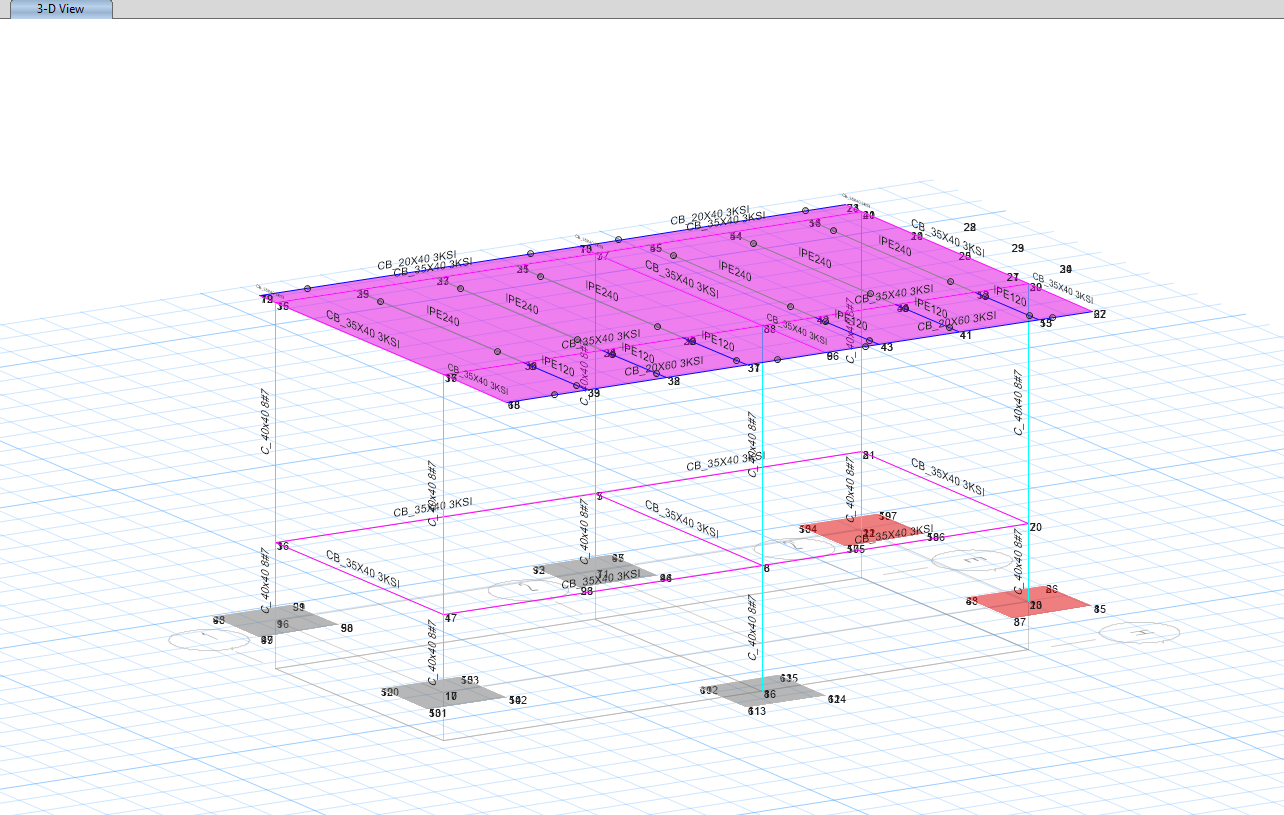Image resolution: width=1284 pixels, height=815 pixels.
Task: Select the red footing area beside joint 85
Action: point(1030,600)
